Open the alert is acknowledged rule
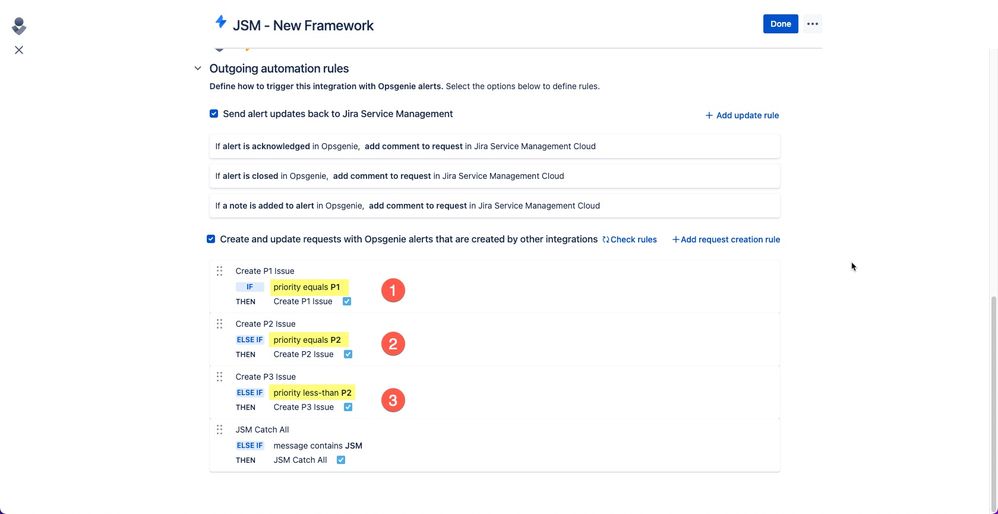Image resolution: width=998 pixels, height=514 pixels. (x=495, y=146)
